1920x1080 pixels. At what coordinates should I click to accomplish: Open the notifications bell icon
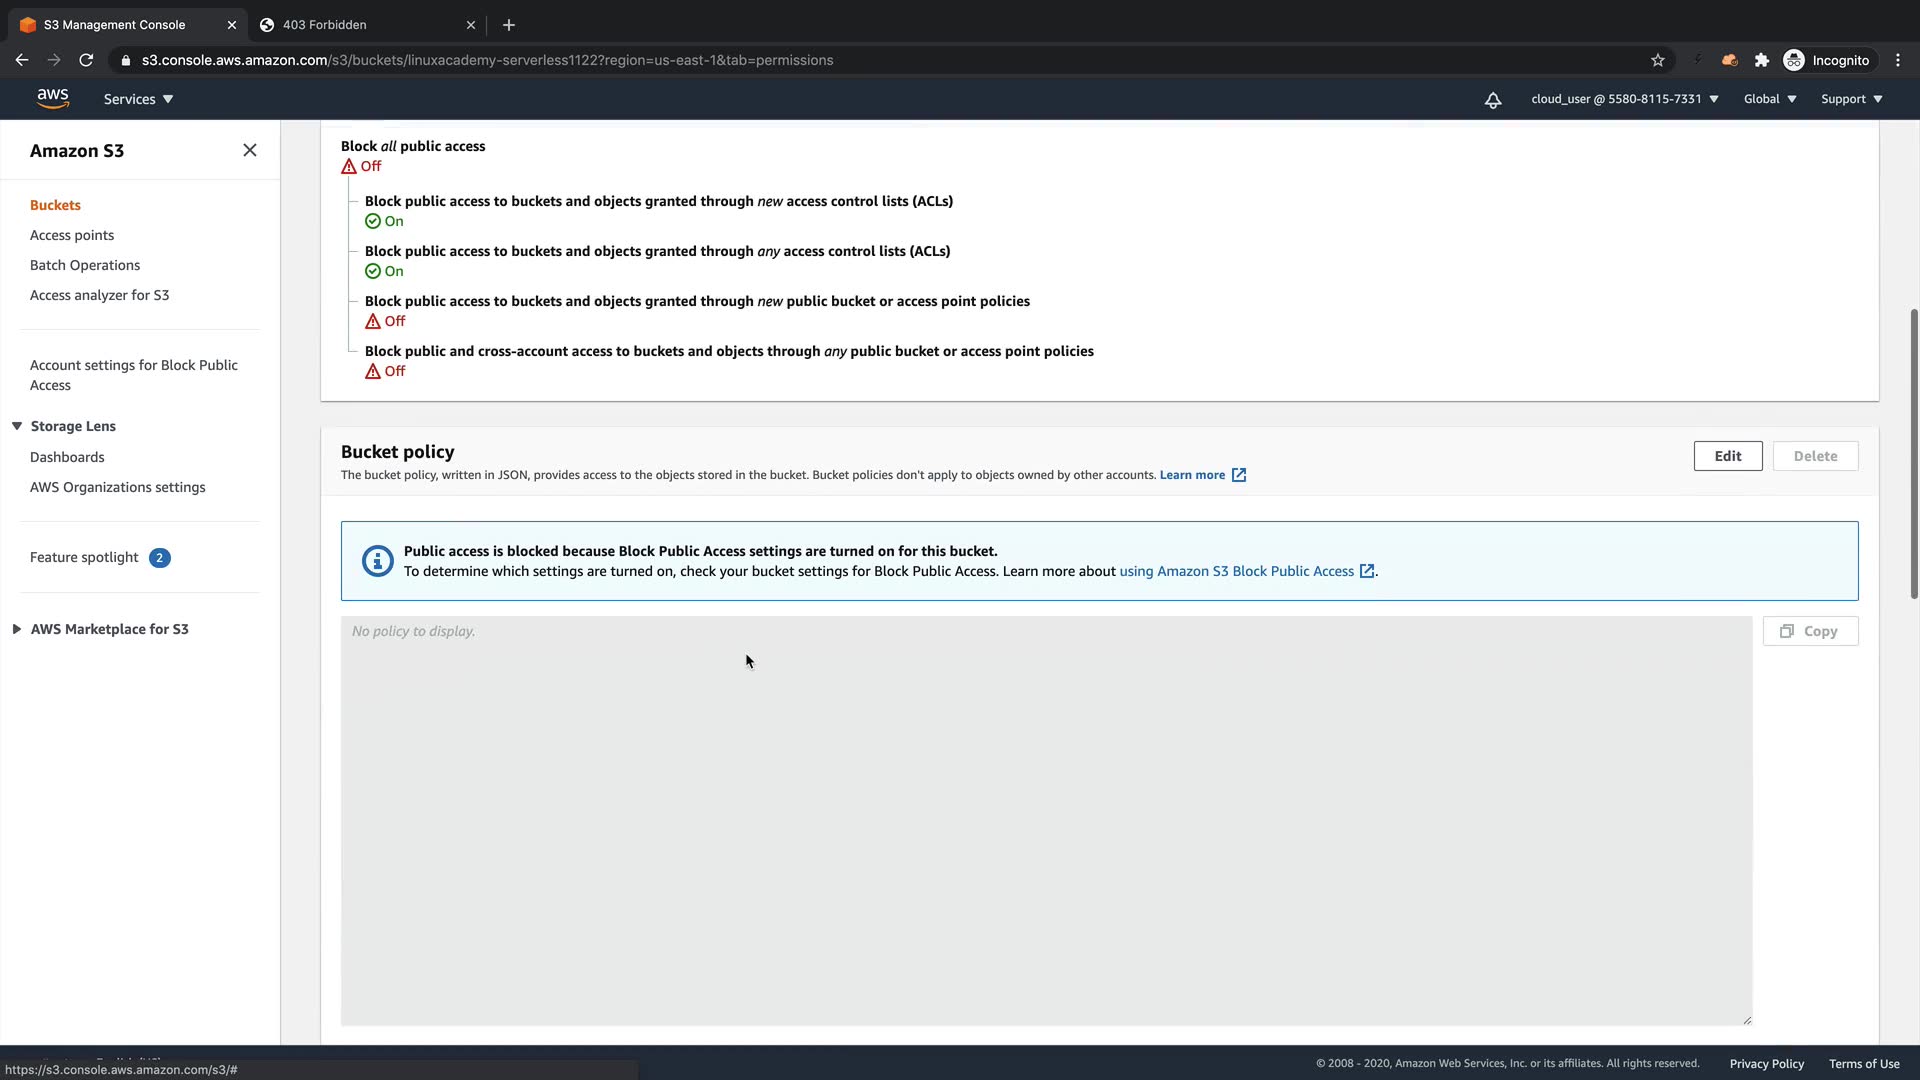pos(1492,99)
